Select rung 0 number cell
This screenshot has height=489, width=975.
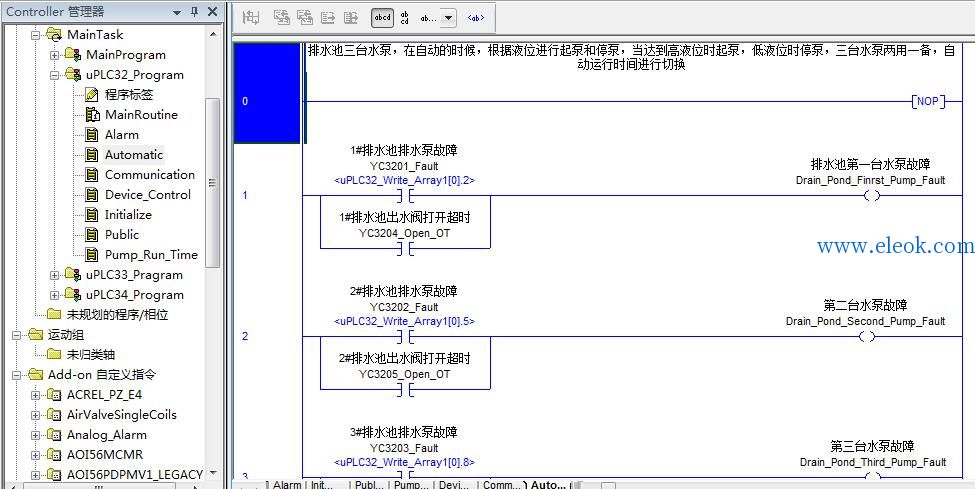[267, 93]
